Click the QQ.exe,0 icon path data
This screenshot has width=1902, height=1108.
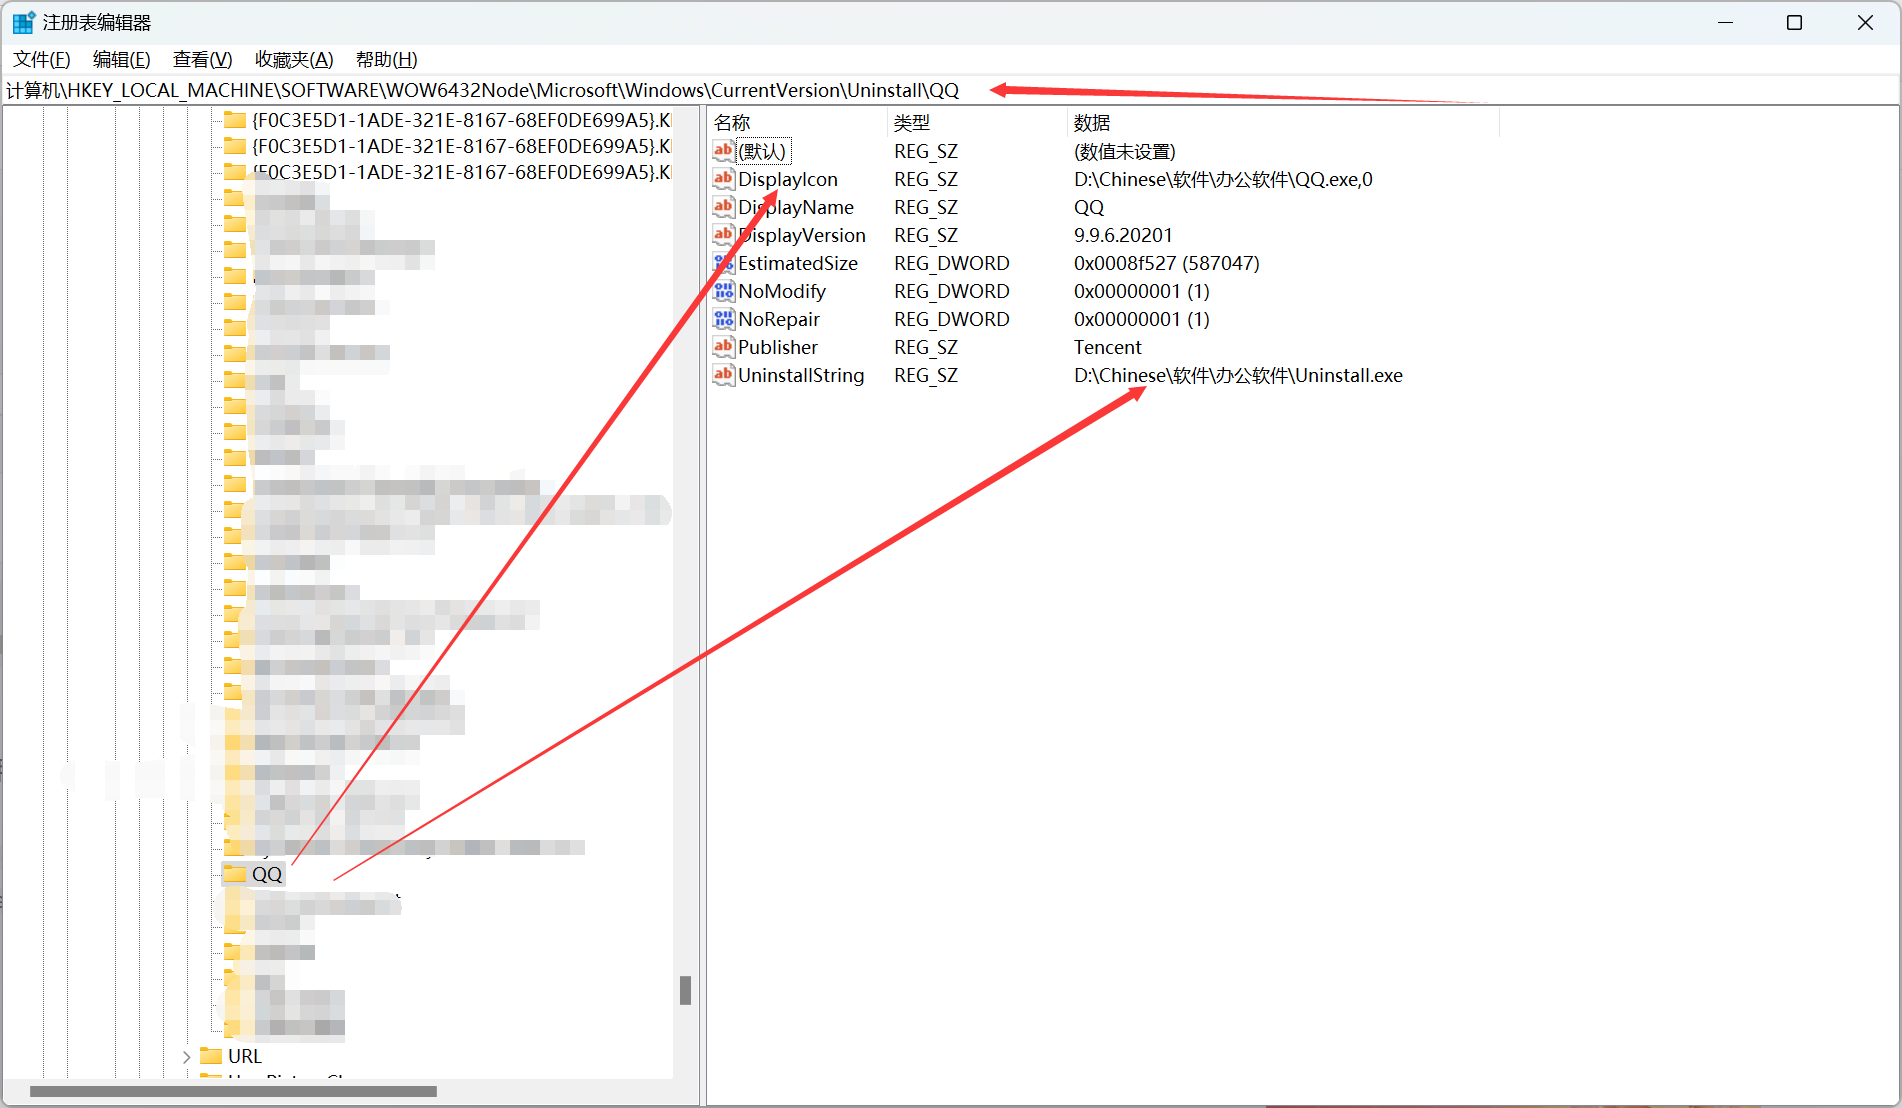click(x=1223, y=179)
